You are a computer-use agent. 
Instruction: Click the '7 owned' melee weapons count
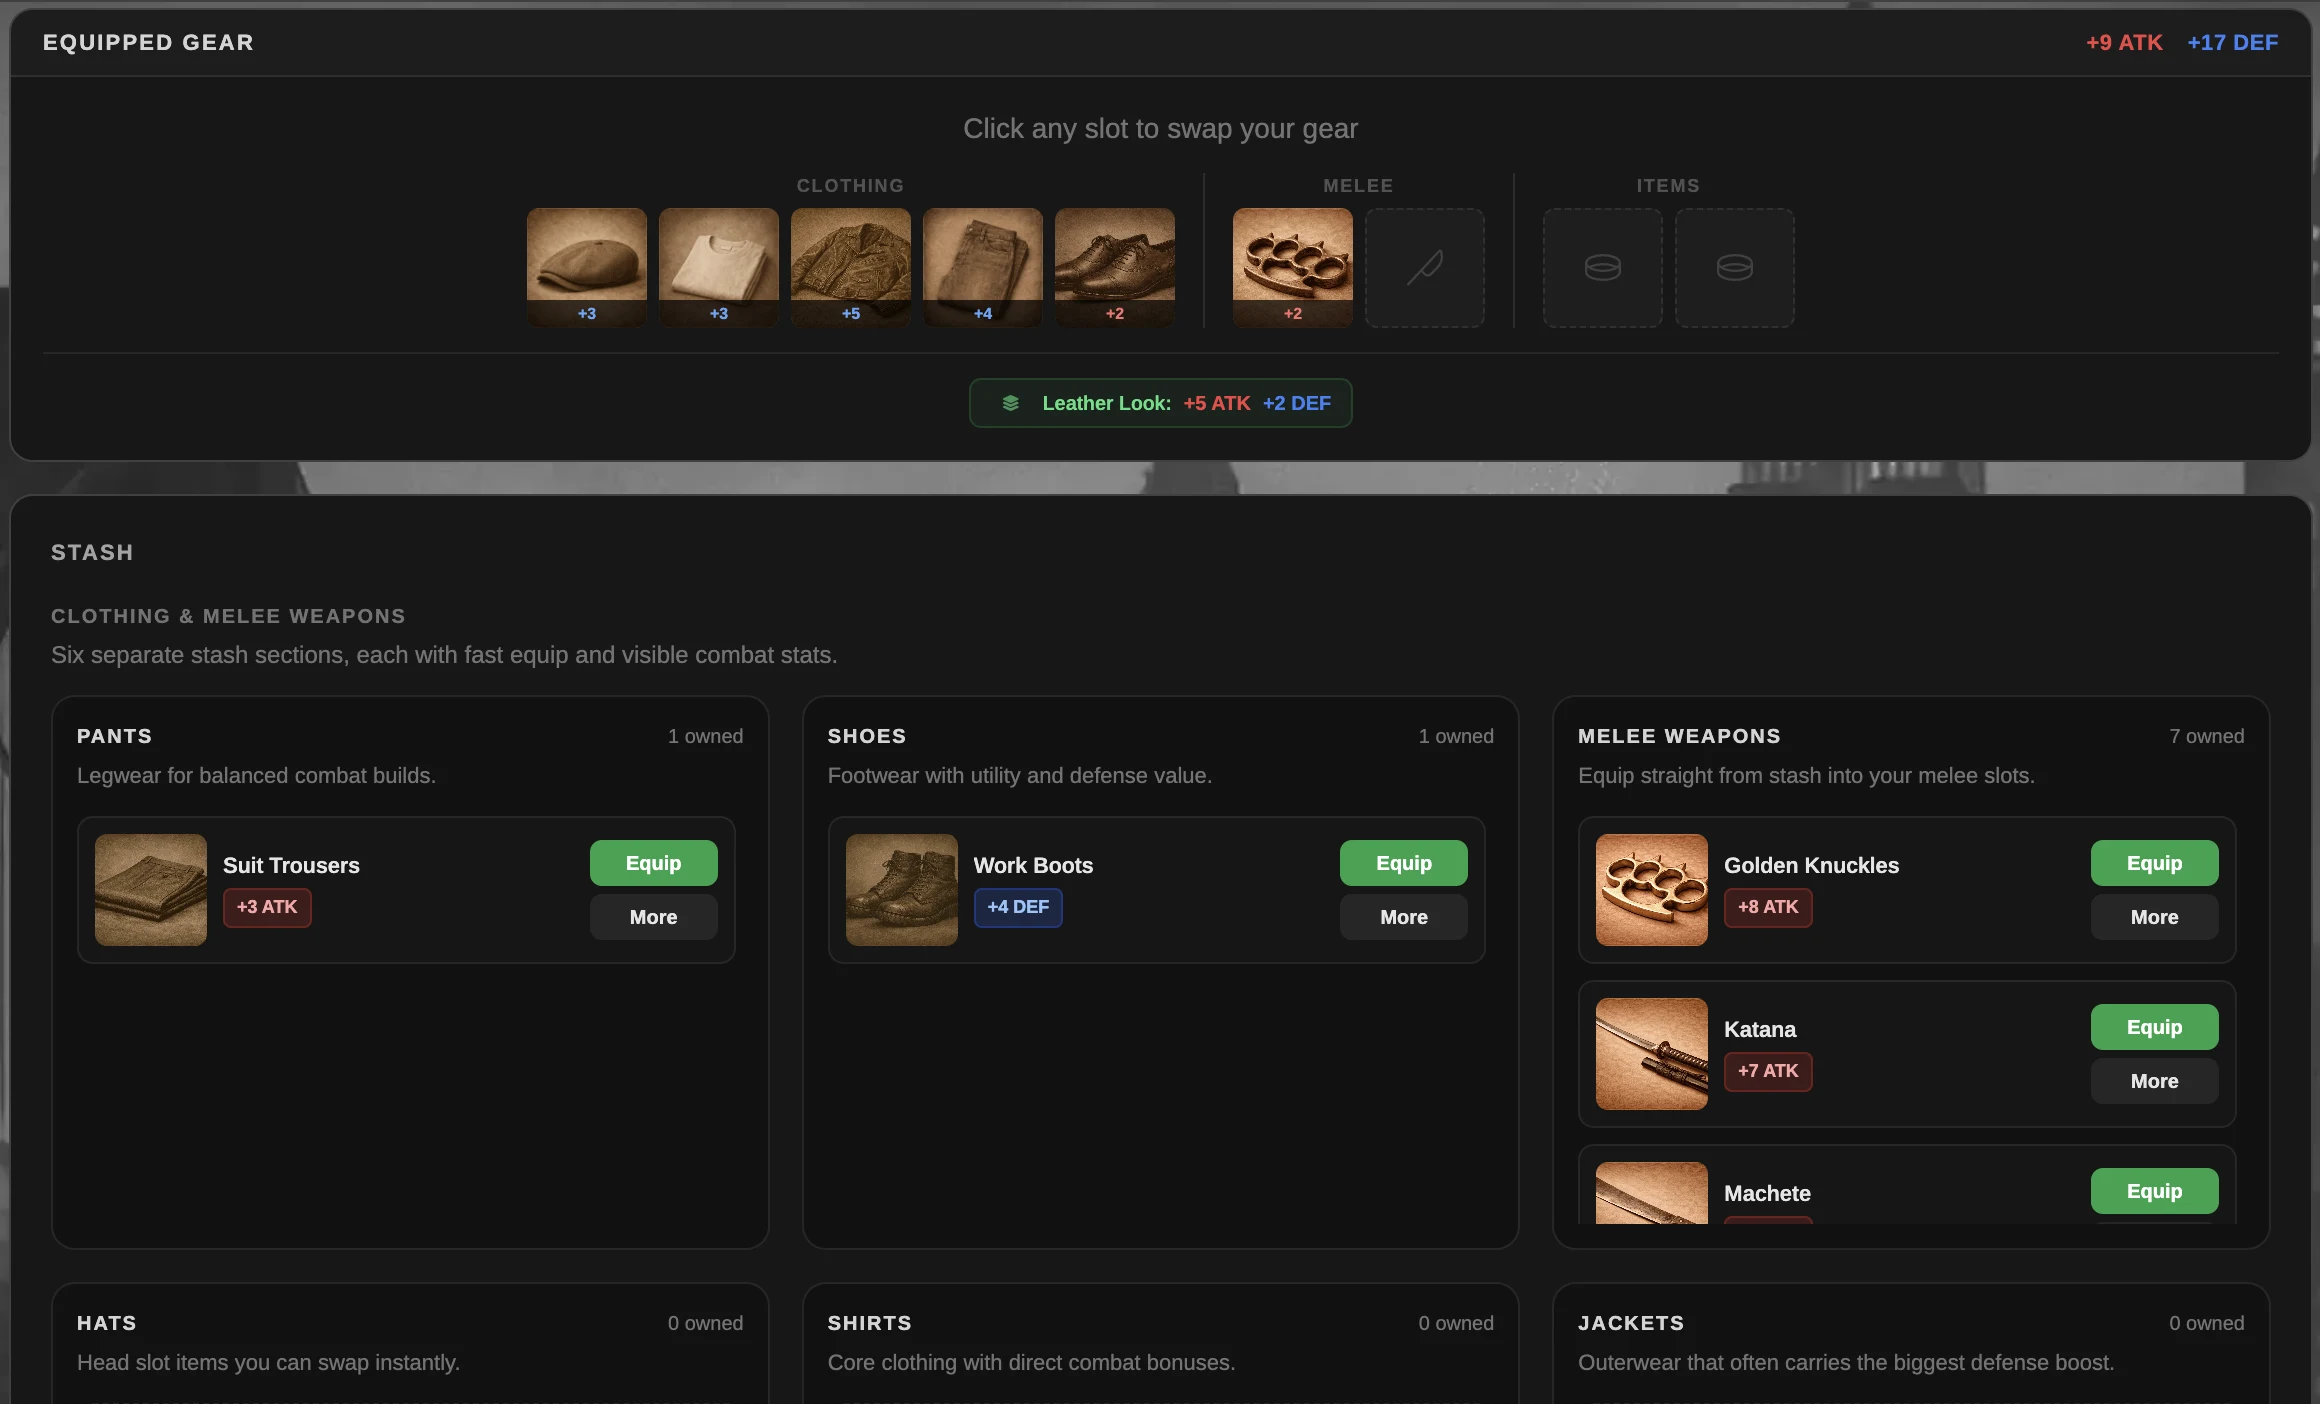point(2206,736)
